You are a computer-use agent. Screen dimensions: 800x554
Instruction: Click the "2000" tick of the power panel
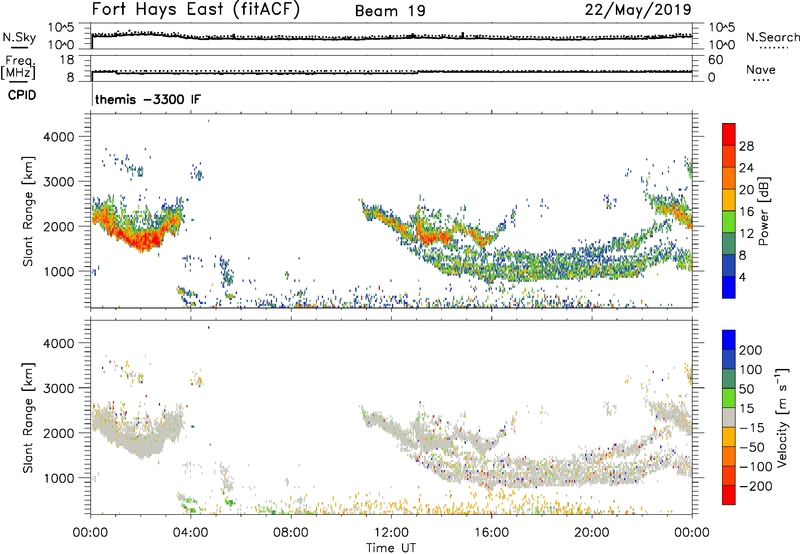(x=58, y=226)
